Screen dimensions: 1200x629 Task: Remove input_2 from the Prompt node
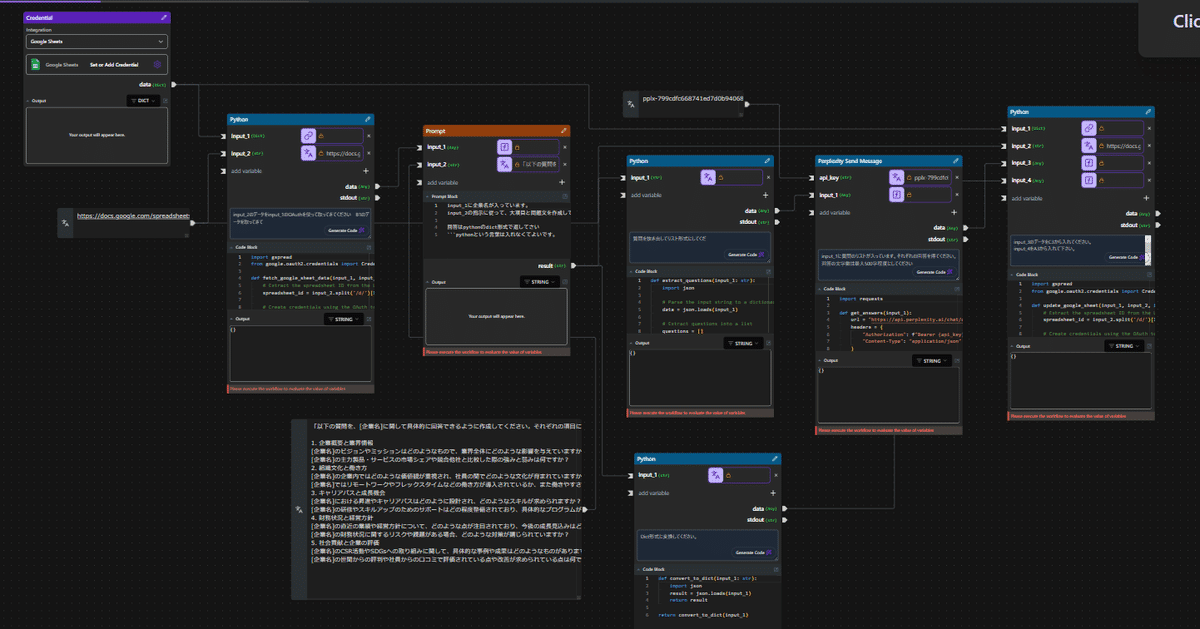(x=563, y=164)
